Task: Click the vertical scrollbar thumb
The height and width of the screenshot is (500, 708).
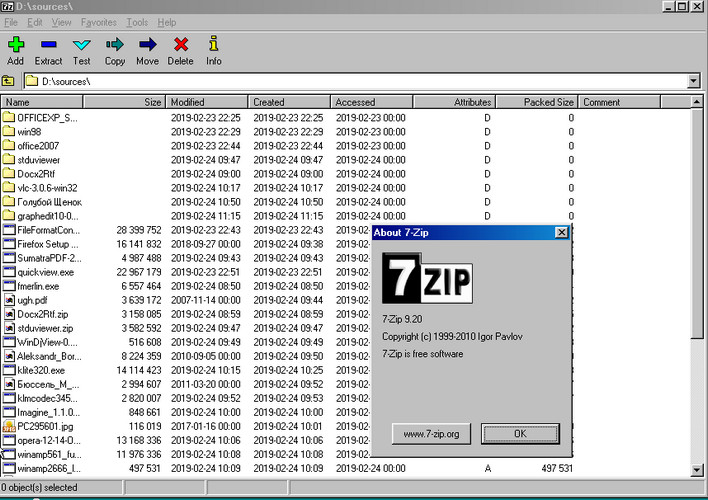Action: (x=697, y=223)
